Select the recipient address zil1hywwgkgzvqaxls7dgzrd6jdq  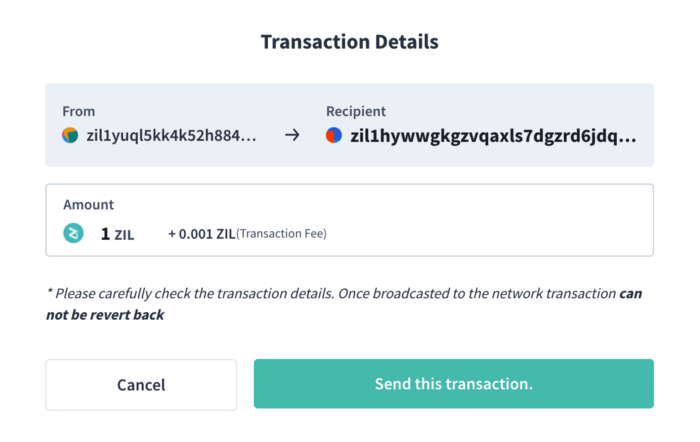click(493, 136)
